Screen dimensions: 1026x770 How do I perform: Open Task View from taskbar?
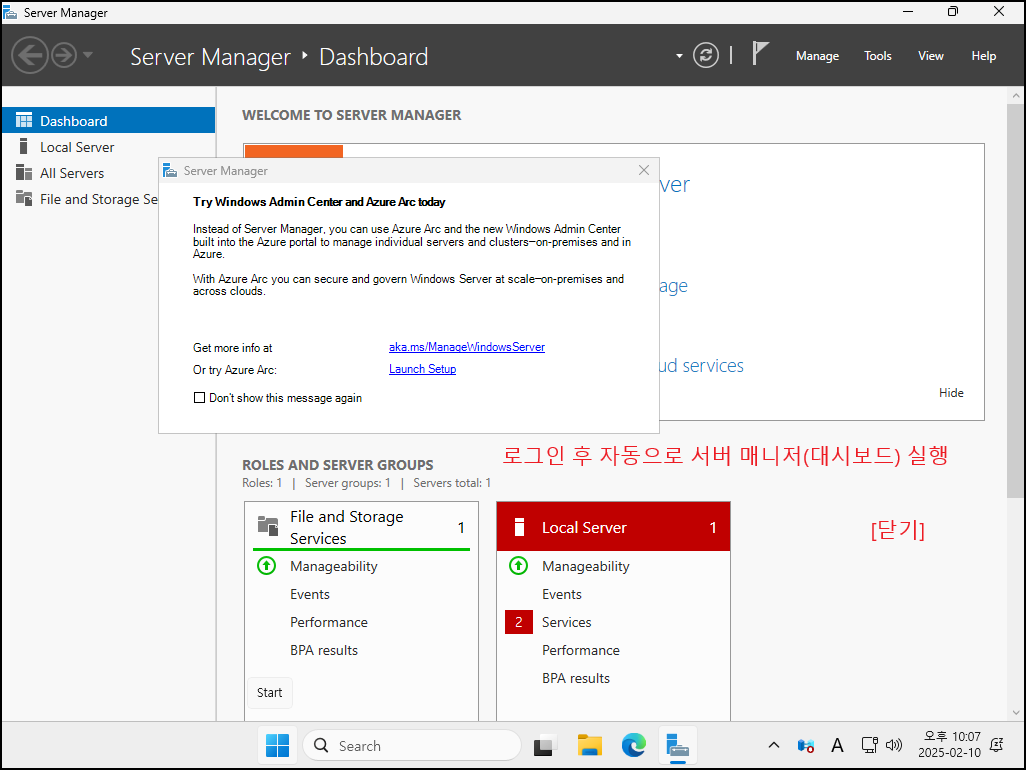[545, 746]
